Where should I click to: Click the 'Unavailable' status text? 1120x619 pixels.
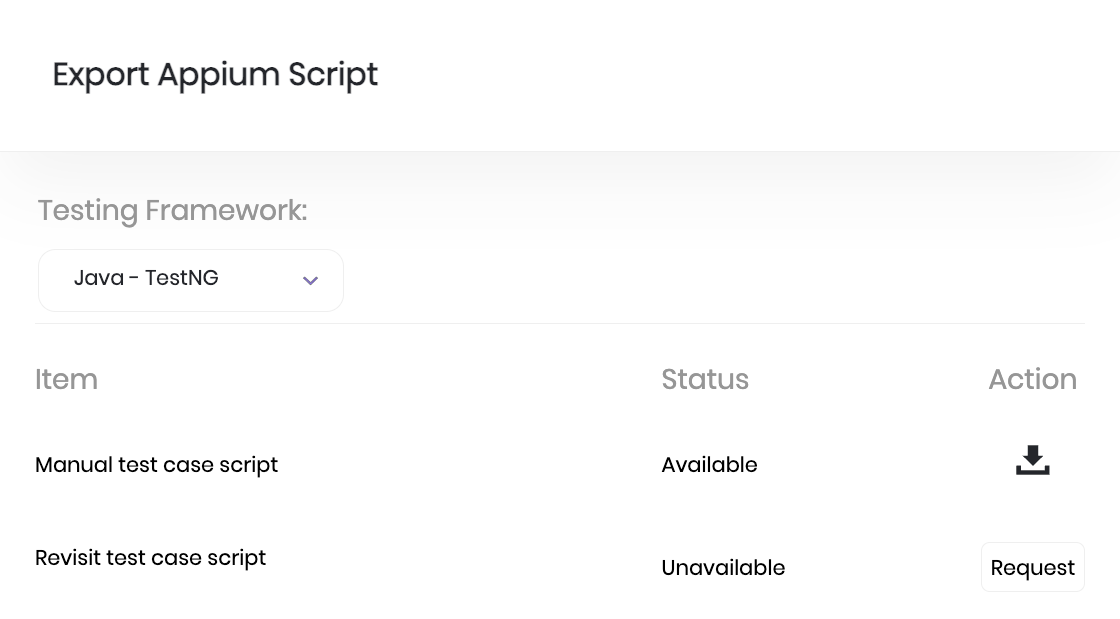(x=723, y=568)
